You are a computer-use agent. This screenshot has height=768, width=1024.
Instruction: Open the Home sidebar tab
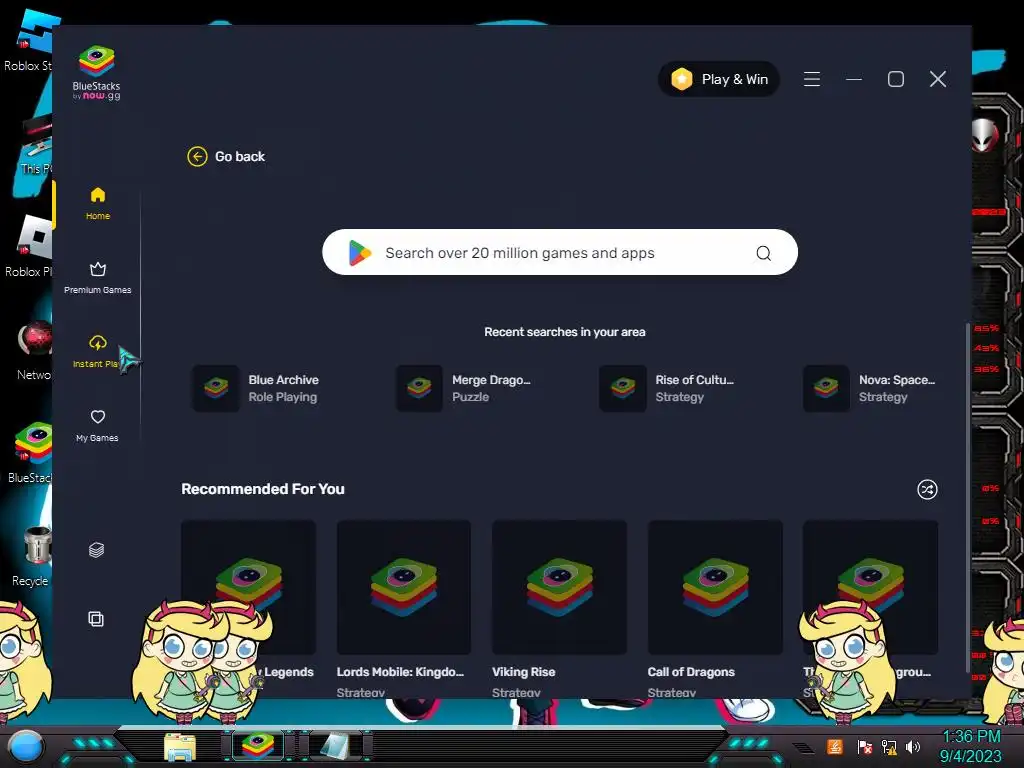click(x=98, y=203)
